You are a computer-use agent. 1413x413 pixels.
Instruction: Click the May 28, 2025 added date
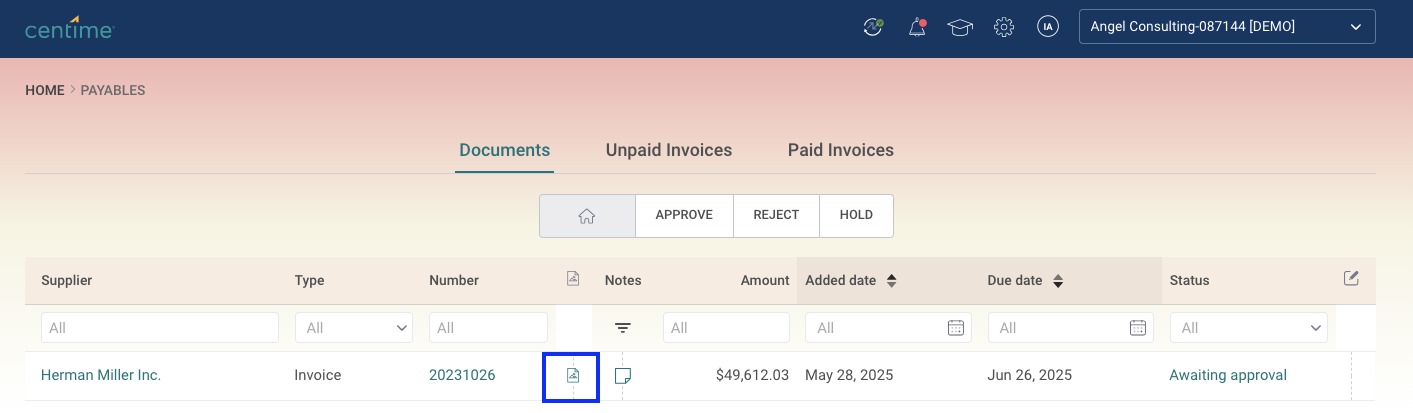click(x=849, y=376)
